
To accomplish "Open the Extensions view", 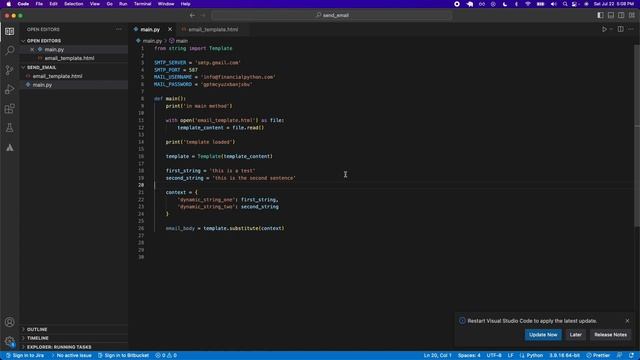I will pyautogui.click(x=9, y=109).
